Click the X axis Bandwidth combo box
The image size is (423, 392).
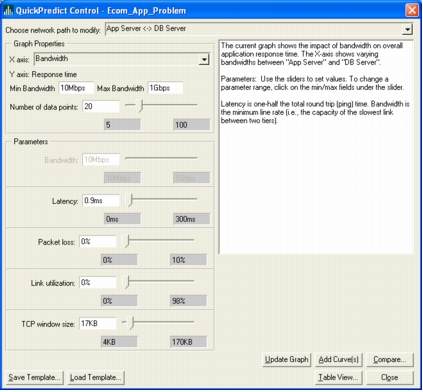tap(122, 59)
